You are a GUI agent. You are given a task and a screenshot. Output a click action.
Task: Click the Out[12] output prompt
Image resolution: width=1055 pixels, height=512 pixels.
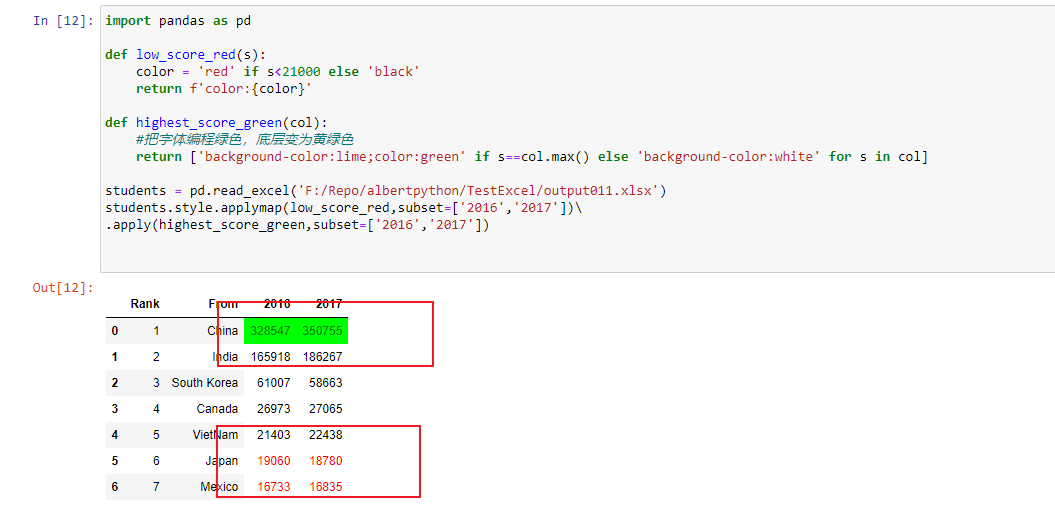coord(63,288)
